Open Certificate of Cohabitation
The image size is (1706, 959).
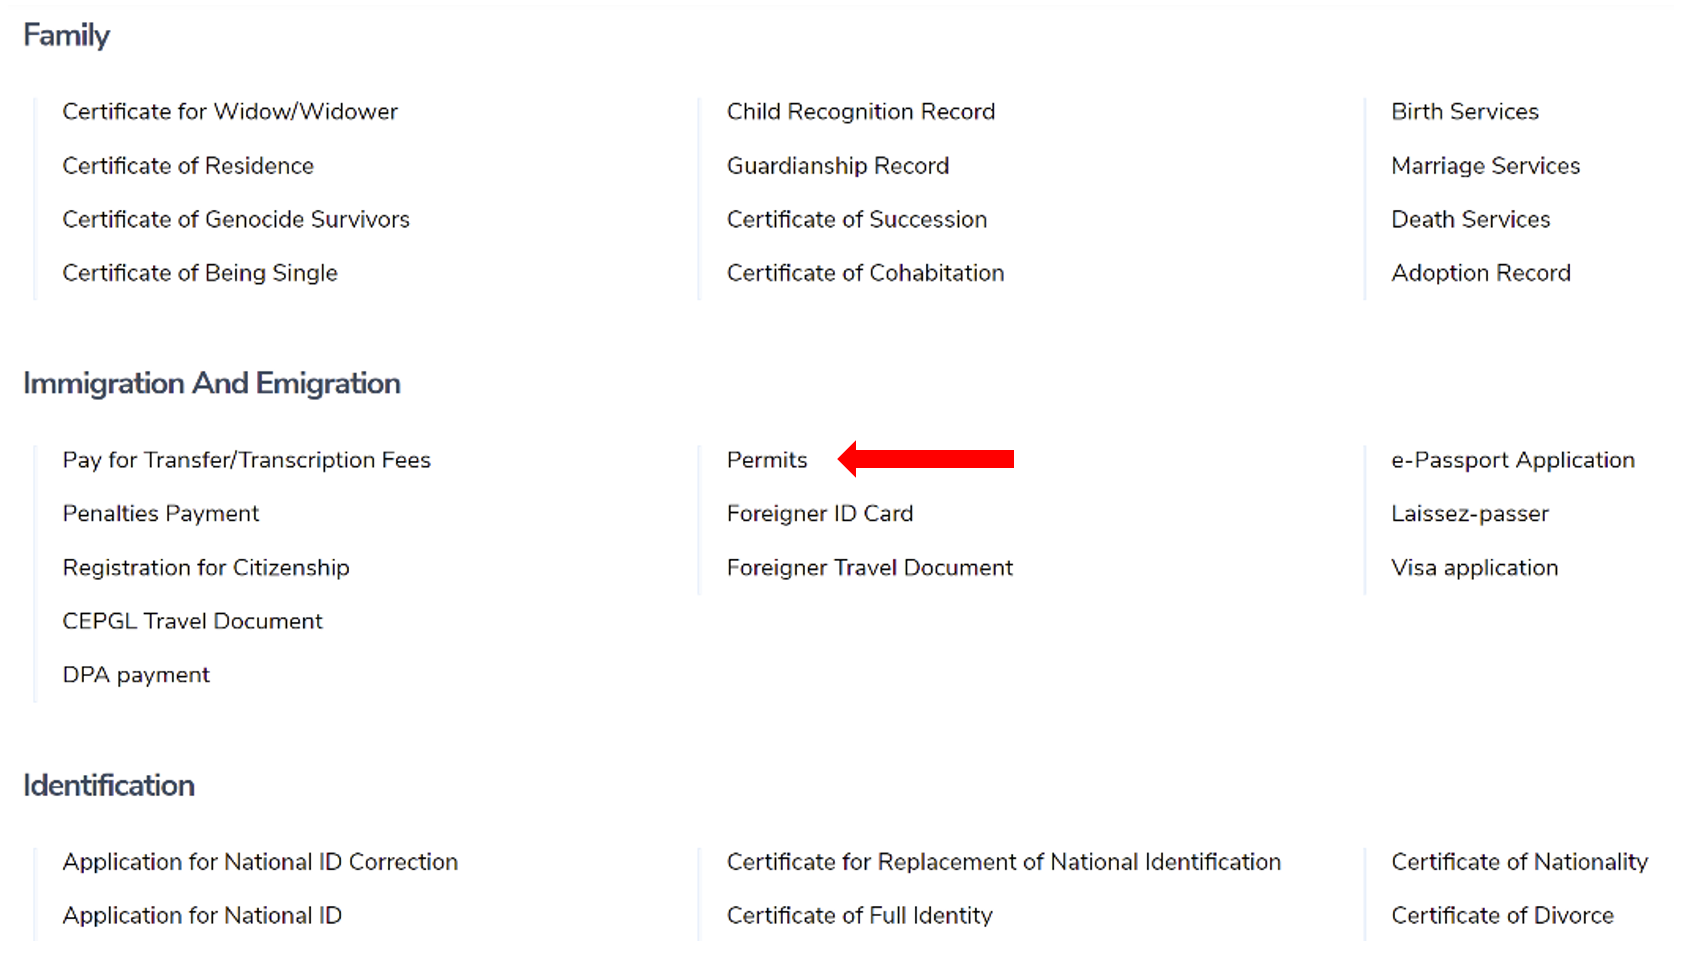(865, 272)
